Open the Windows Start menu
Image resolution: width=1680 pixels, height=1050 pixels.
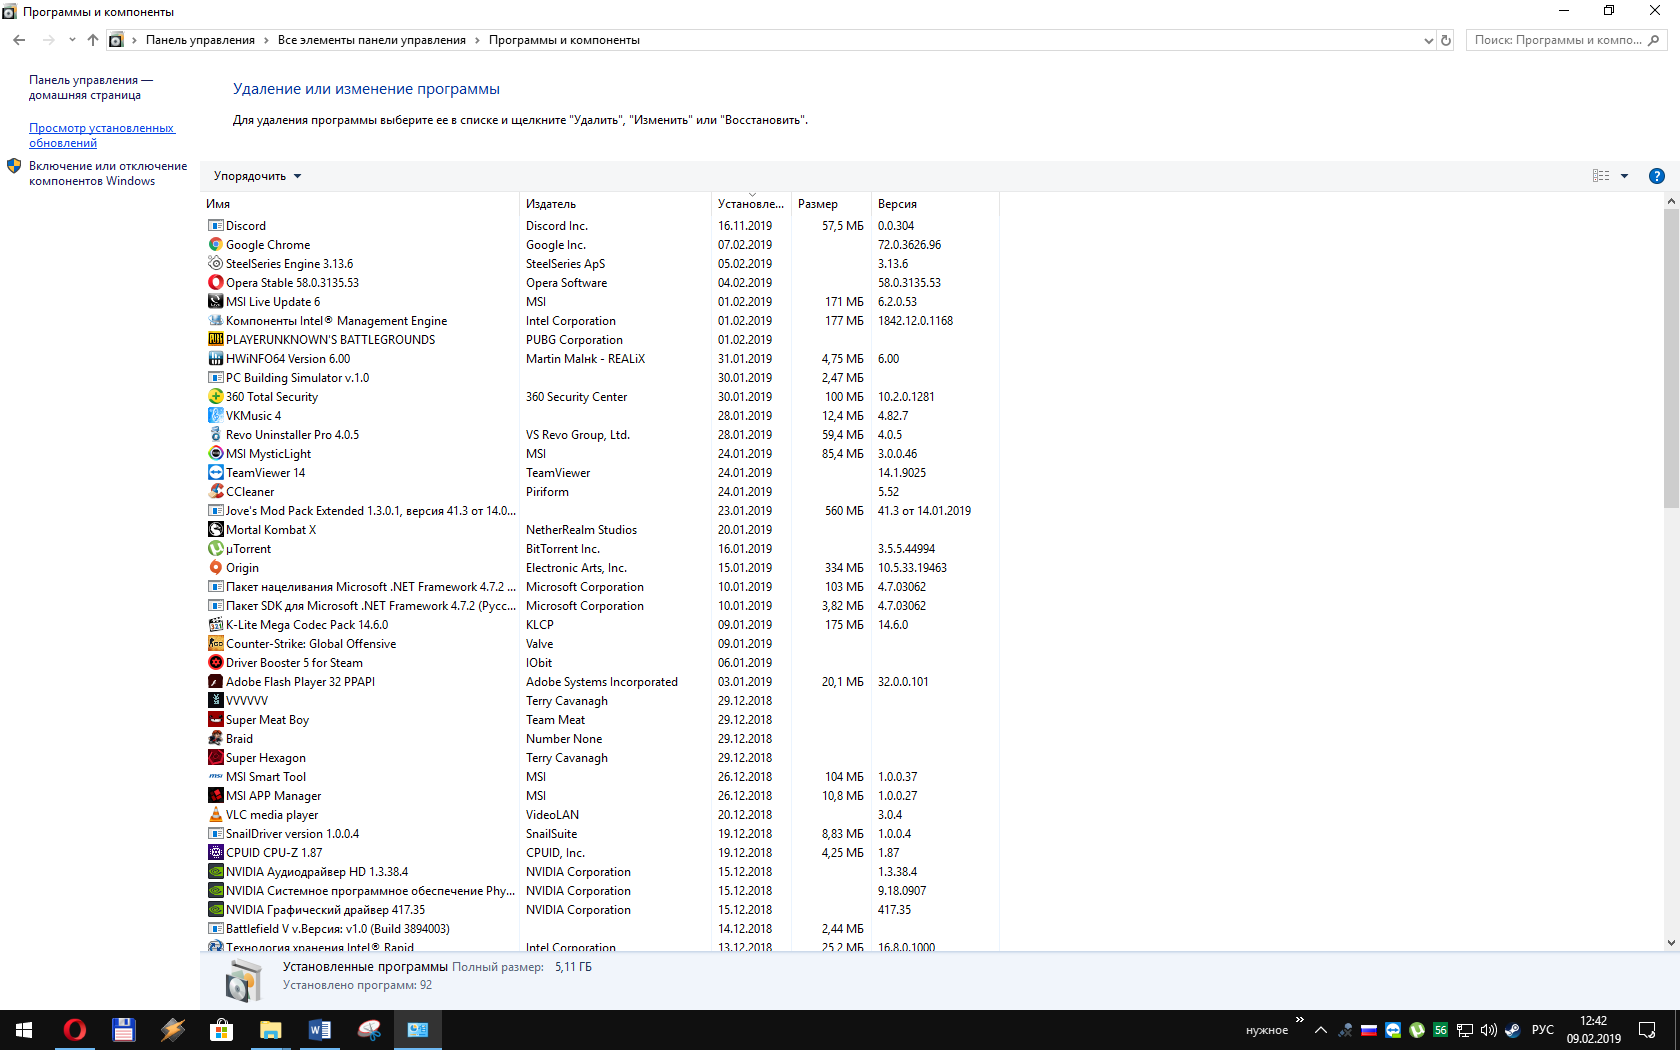click(24, 1030)
